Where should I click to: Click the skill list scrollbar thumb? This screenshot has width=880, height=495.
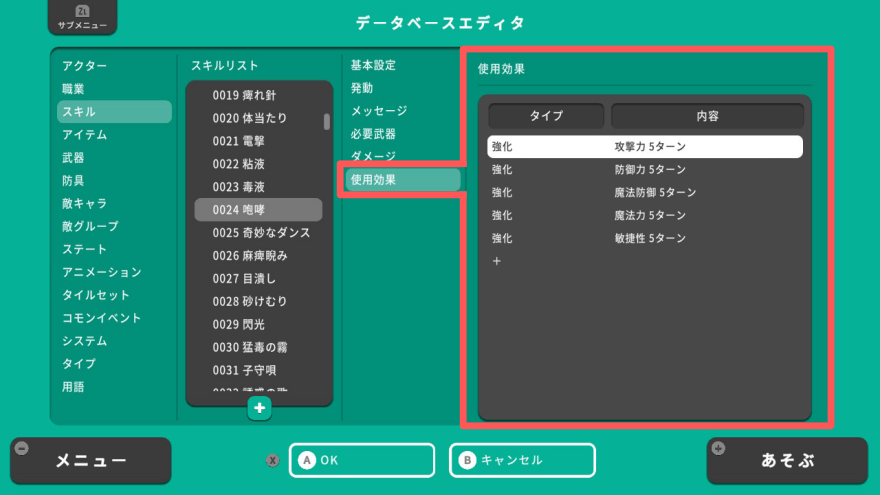(327, 122)
